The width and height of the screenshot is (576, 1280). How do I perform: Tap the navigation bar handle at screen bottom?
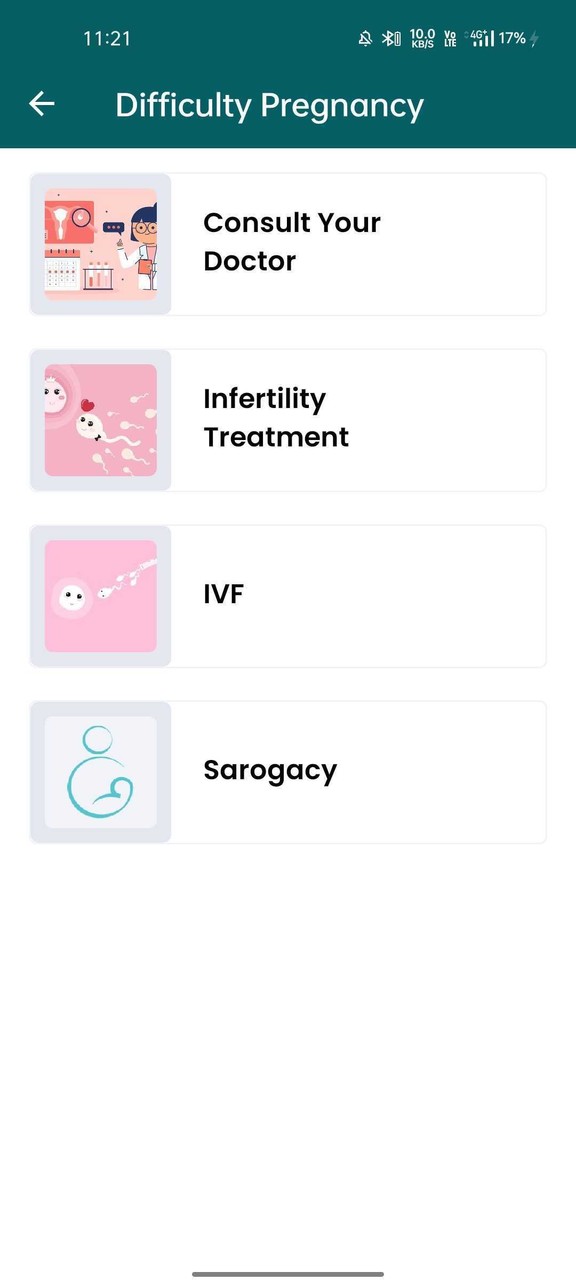pos(288,1272)
